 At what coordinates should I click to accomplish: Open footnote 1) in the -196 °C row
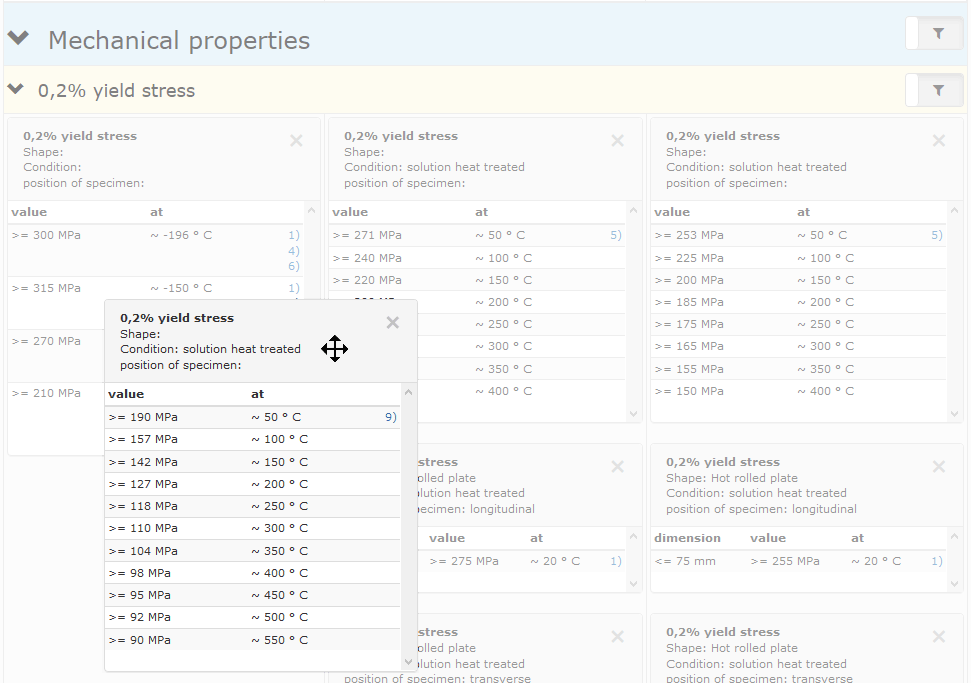294,235
